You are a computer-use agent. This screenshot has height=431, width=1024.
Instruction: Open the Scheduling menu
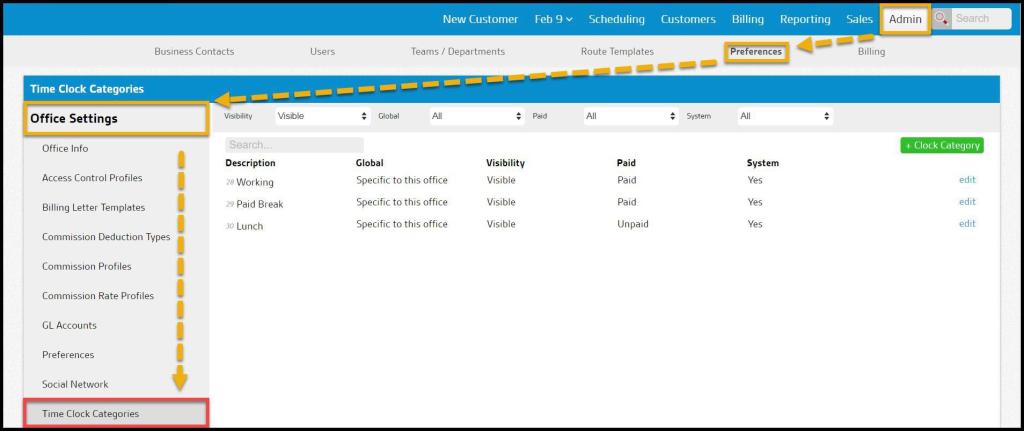click(x=616, y=19)
